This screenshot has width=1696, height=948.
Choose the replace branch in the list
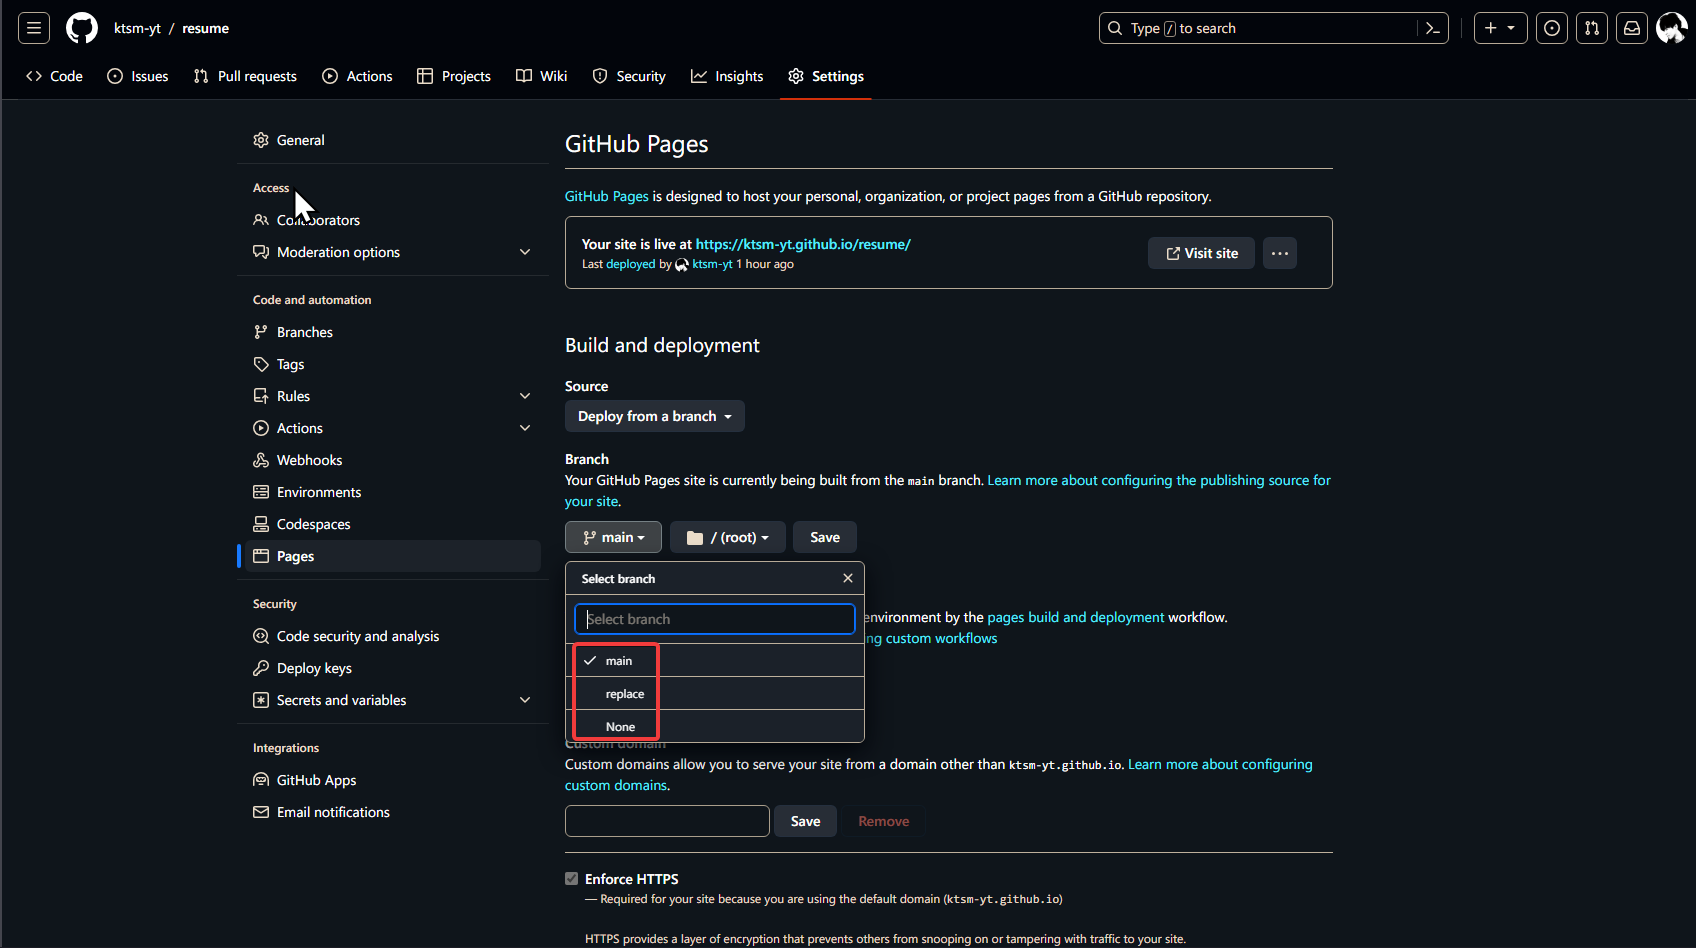pos(715,694)
